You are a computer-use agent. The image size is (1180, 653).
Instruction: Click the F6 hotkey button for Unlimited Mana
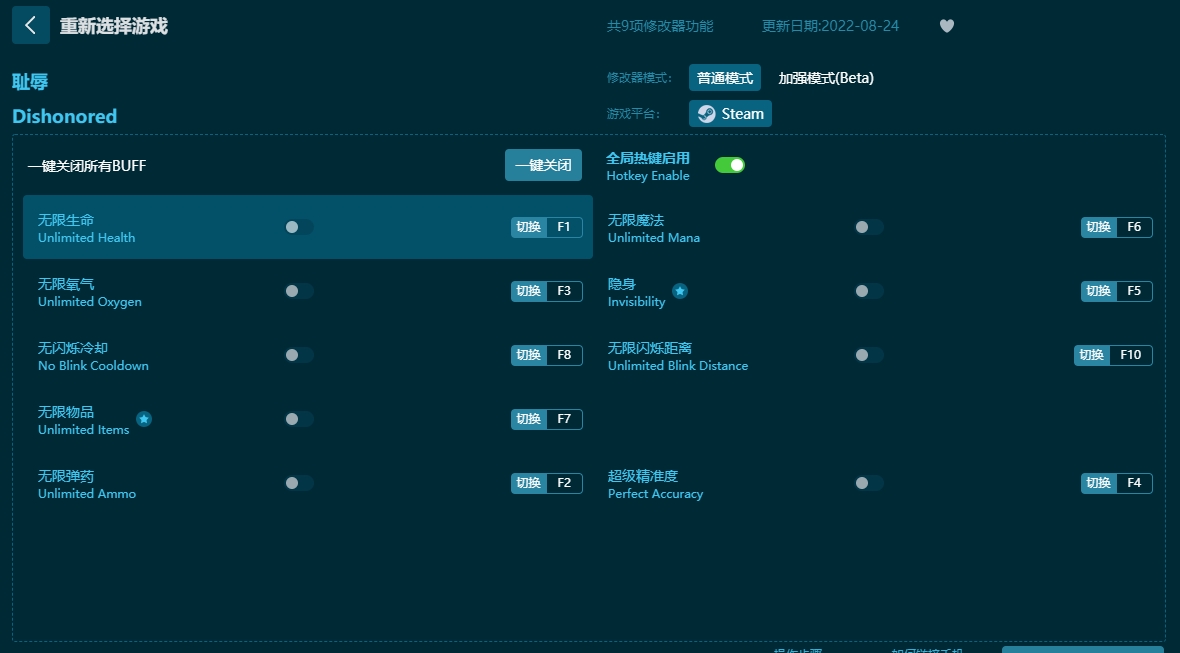pyautogui.click(x=1117, y=227)
